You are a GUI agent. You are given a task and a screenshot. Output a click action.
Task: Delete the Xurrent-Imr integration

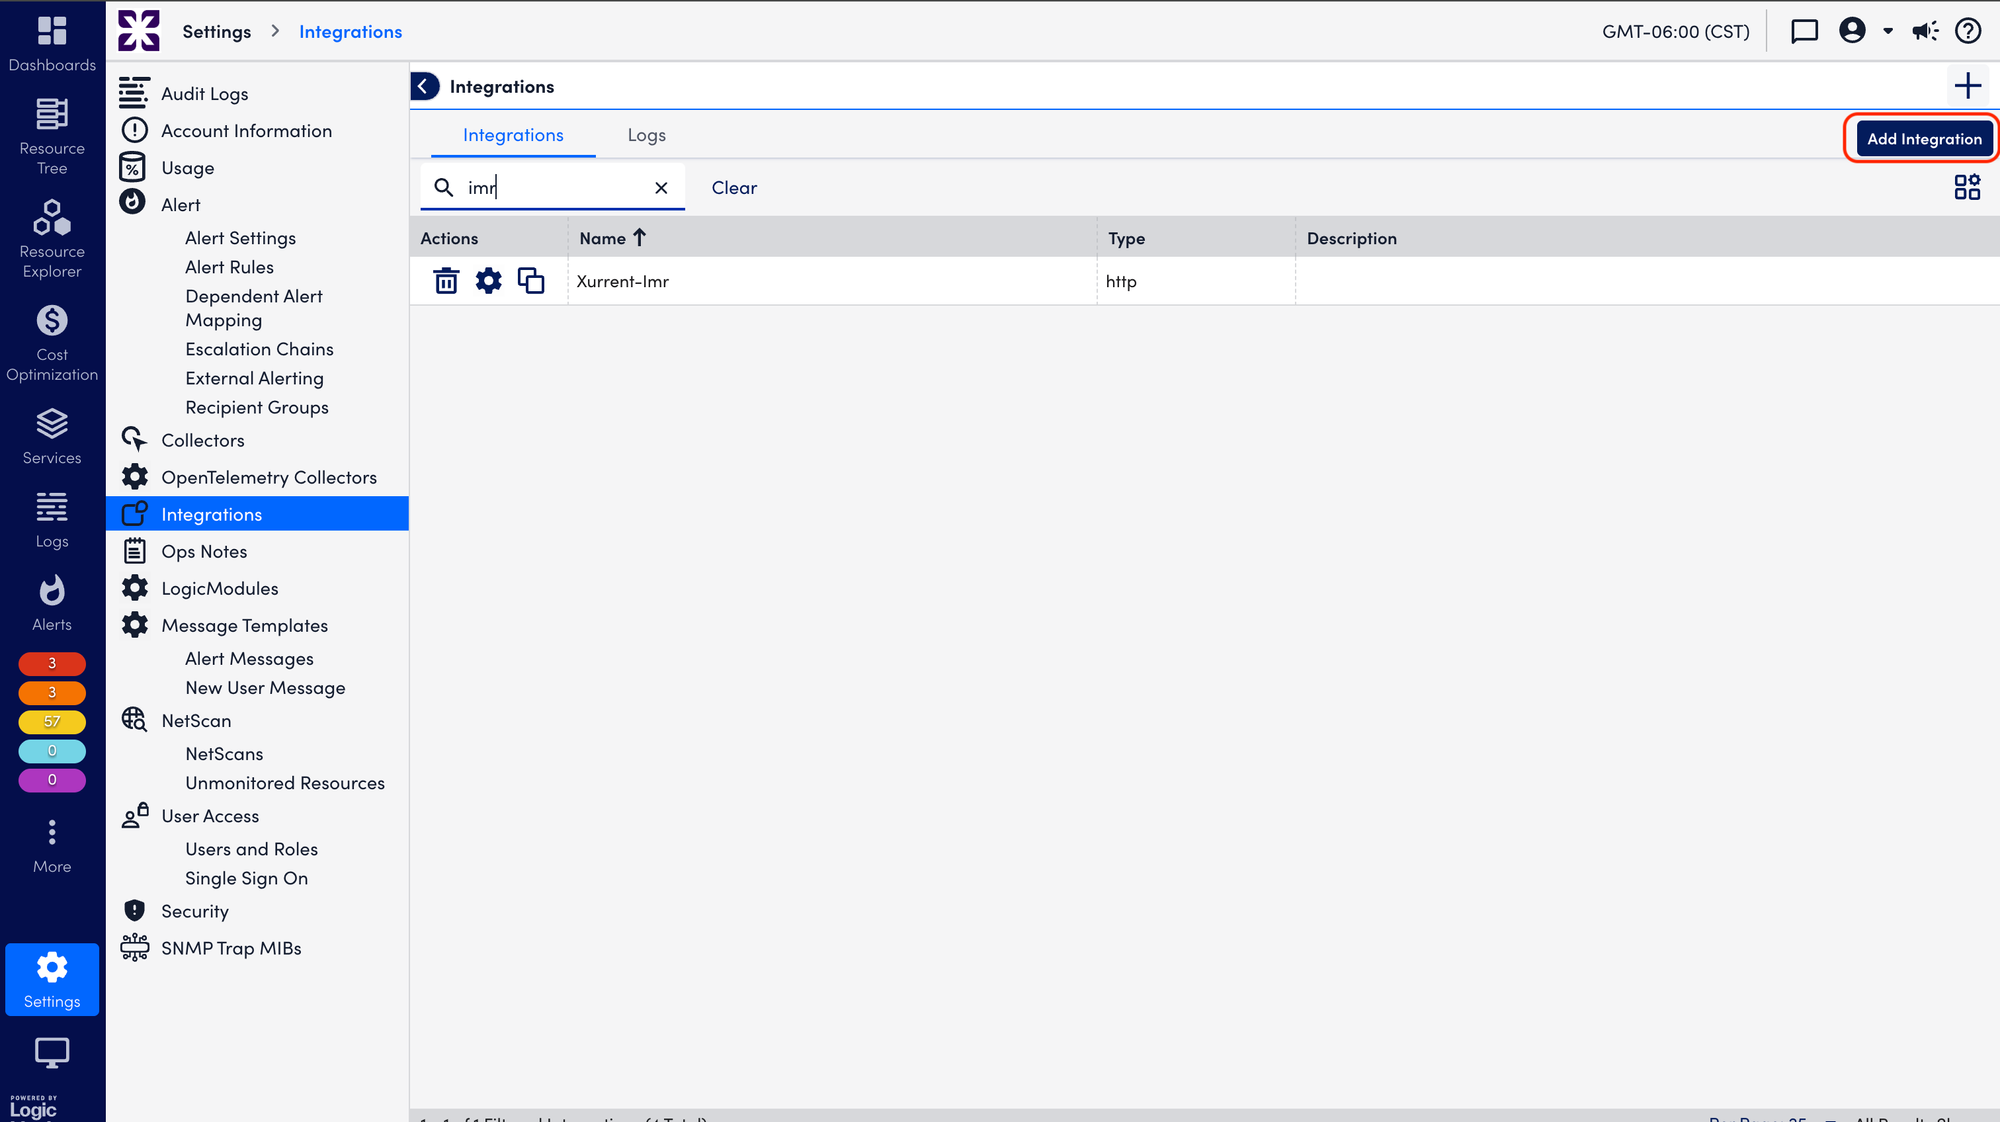[446, 281]
